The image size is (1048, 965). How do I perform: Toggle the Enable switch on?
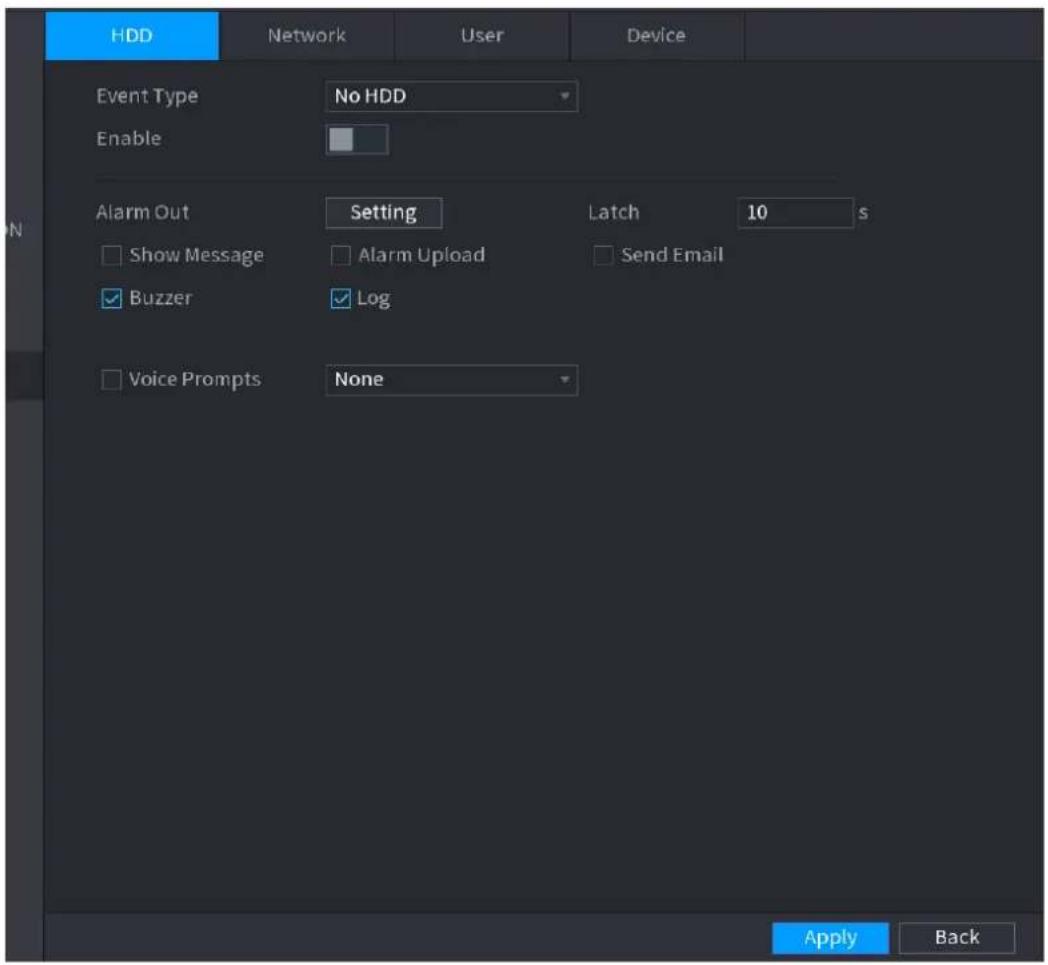(356, 140)
